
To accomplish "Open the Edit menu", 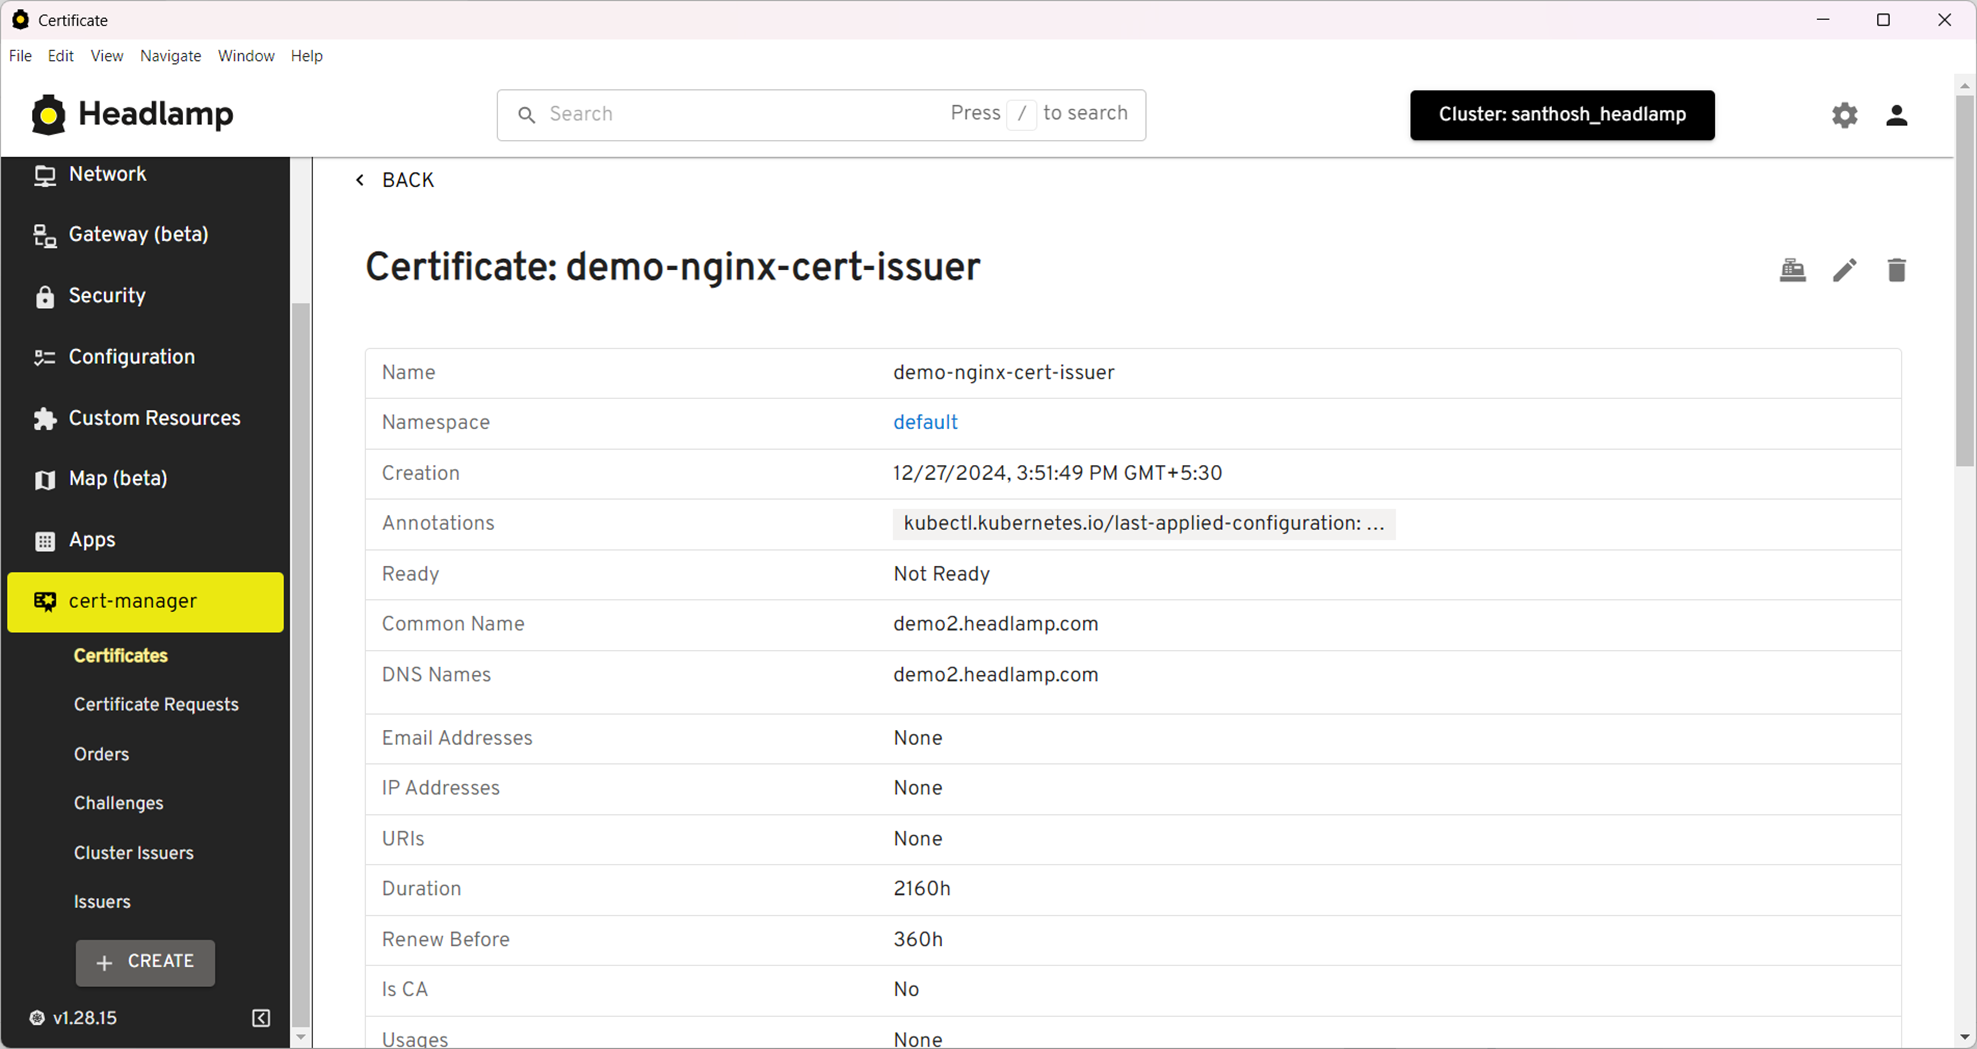I will 61,56.
